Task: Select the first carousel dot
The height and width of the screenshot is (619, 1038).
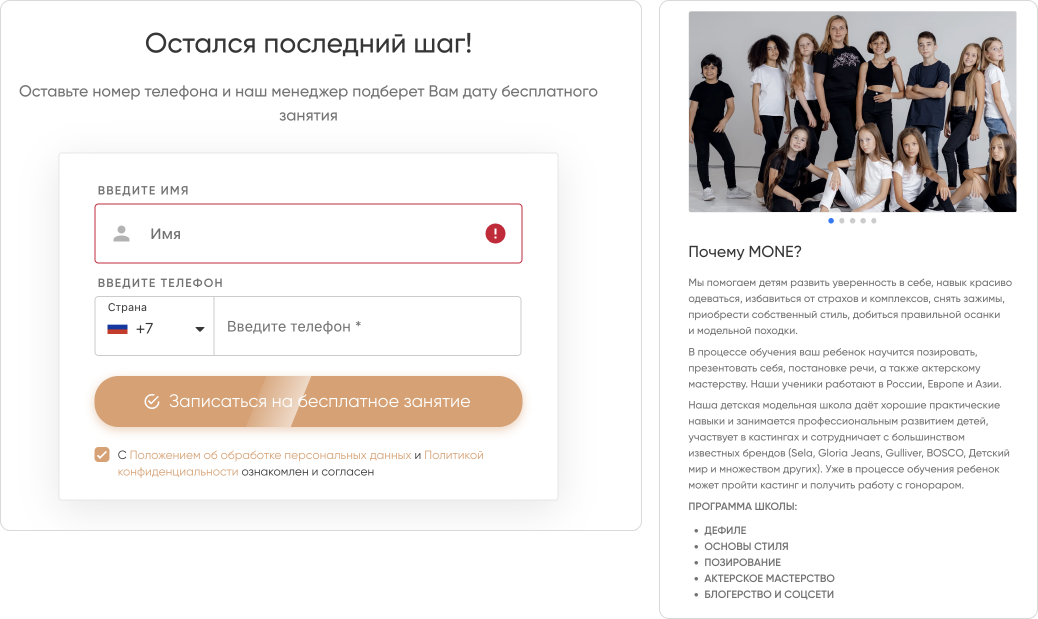Action: pos(831,220)
